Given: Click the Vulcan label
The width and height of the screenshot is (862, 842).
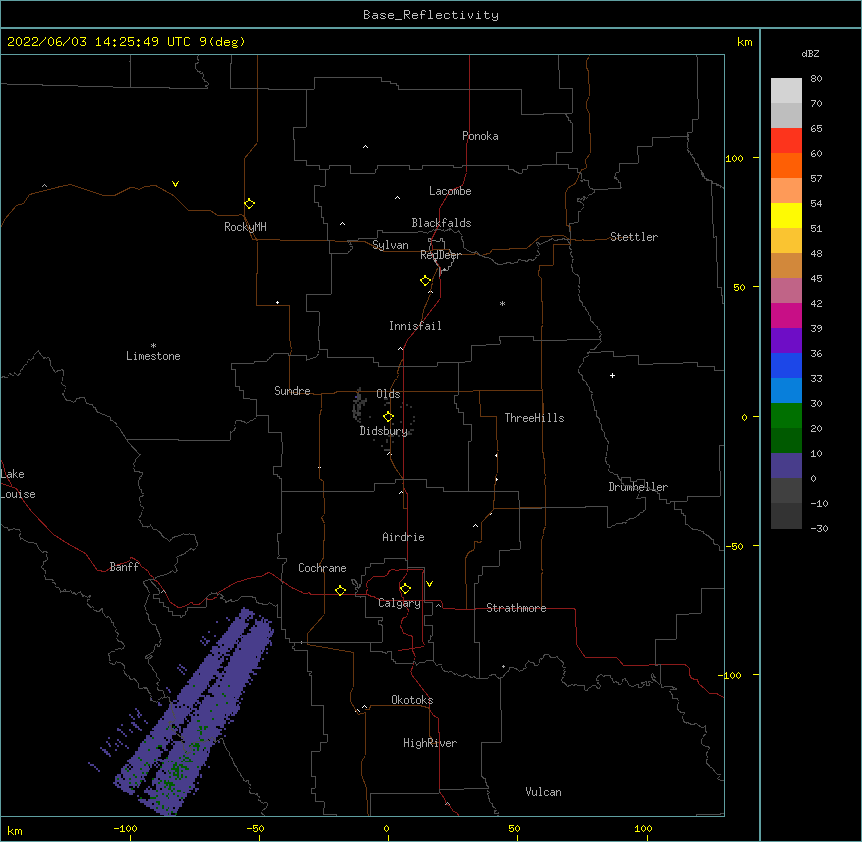Looking at the screenshot, I should point(543,792).
